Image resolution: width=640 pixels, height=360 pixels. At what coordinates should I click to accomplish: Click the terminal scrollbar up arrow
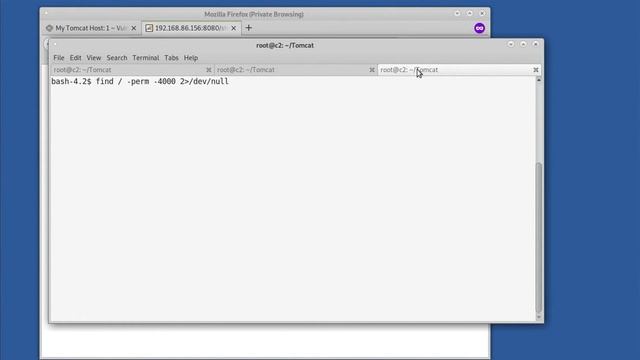coord(539,80)
